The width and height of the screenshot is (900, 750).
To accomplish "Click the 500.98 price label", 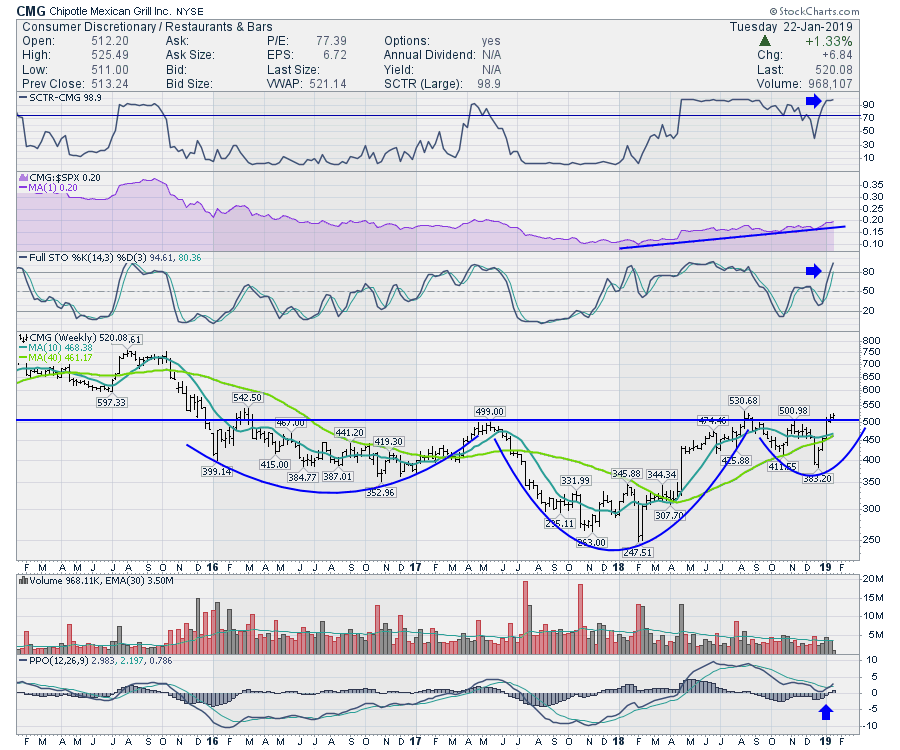I will [793, 411].
